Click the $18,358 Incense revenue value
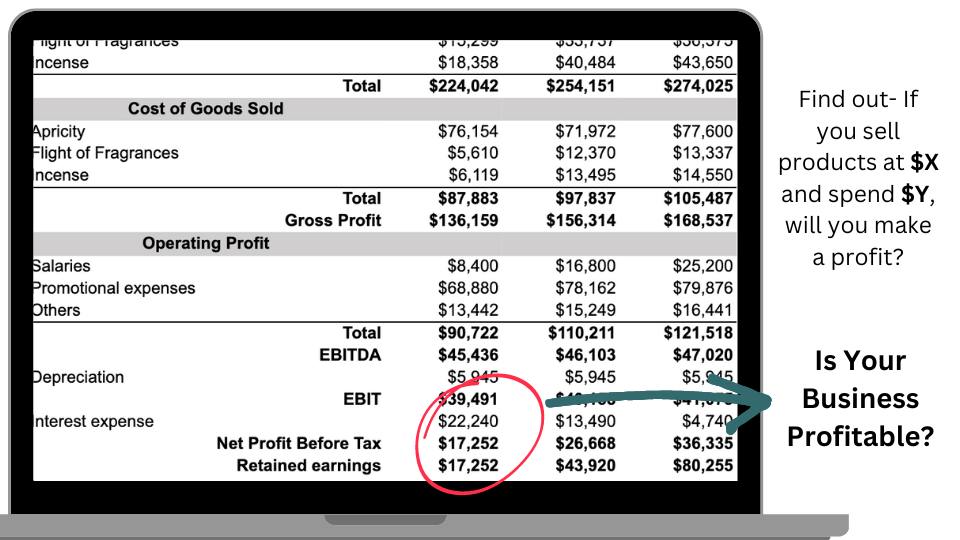The image size is (960, 540). 468,62
